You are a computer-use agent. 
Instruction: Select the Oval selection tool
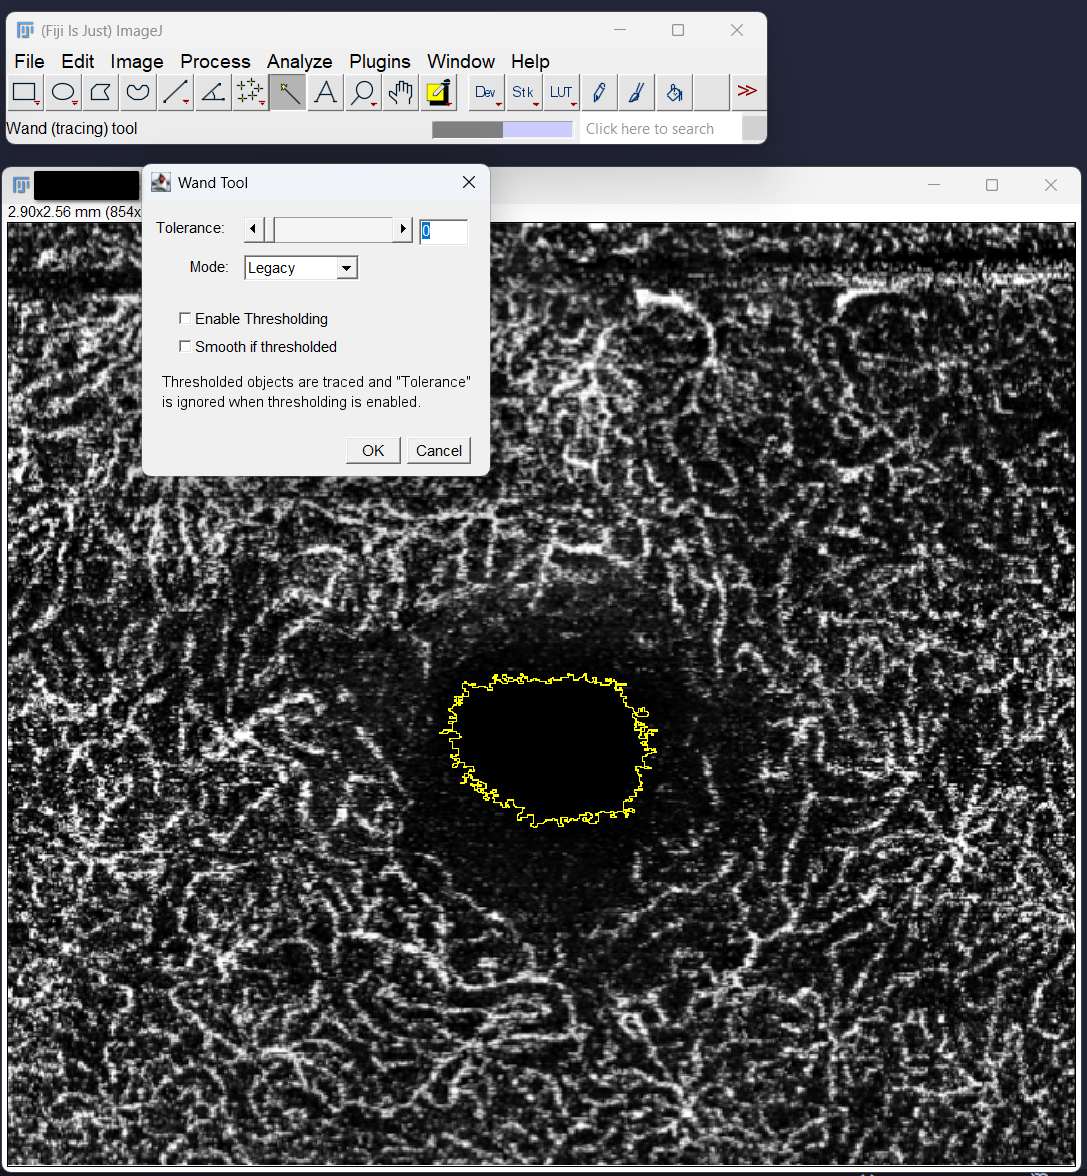(x=63, y=92)
